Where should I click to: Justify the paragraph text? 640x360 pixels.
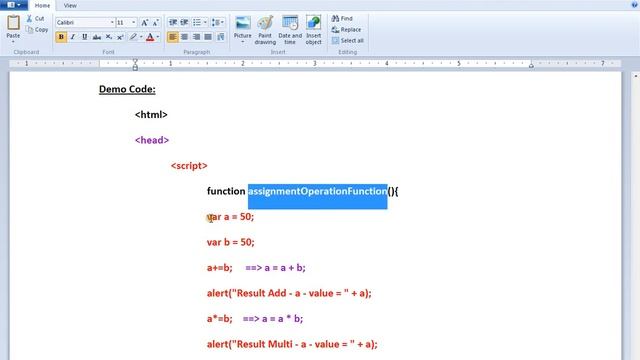coord(208,37)
